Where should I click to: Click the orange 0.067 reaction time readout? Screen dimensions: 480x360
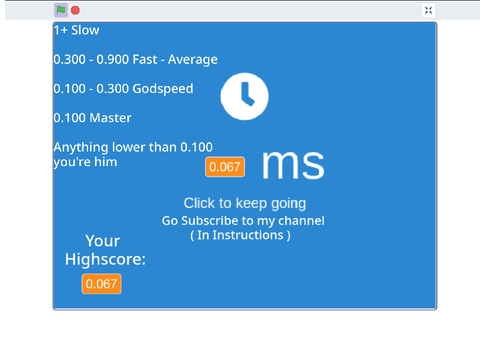[225, 167]
